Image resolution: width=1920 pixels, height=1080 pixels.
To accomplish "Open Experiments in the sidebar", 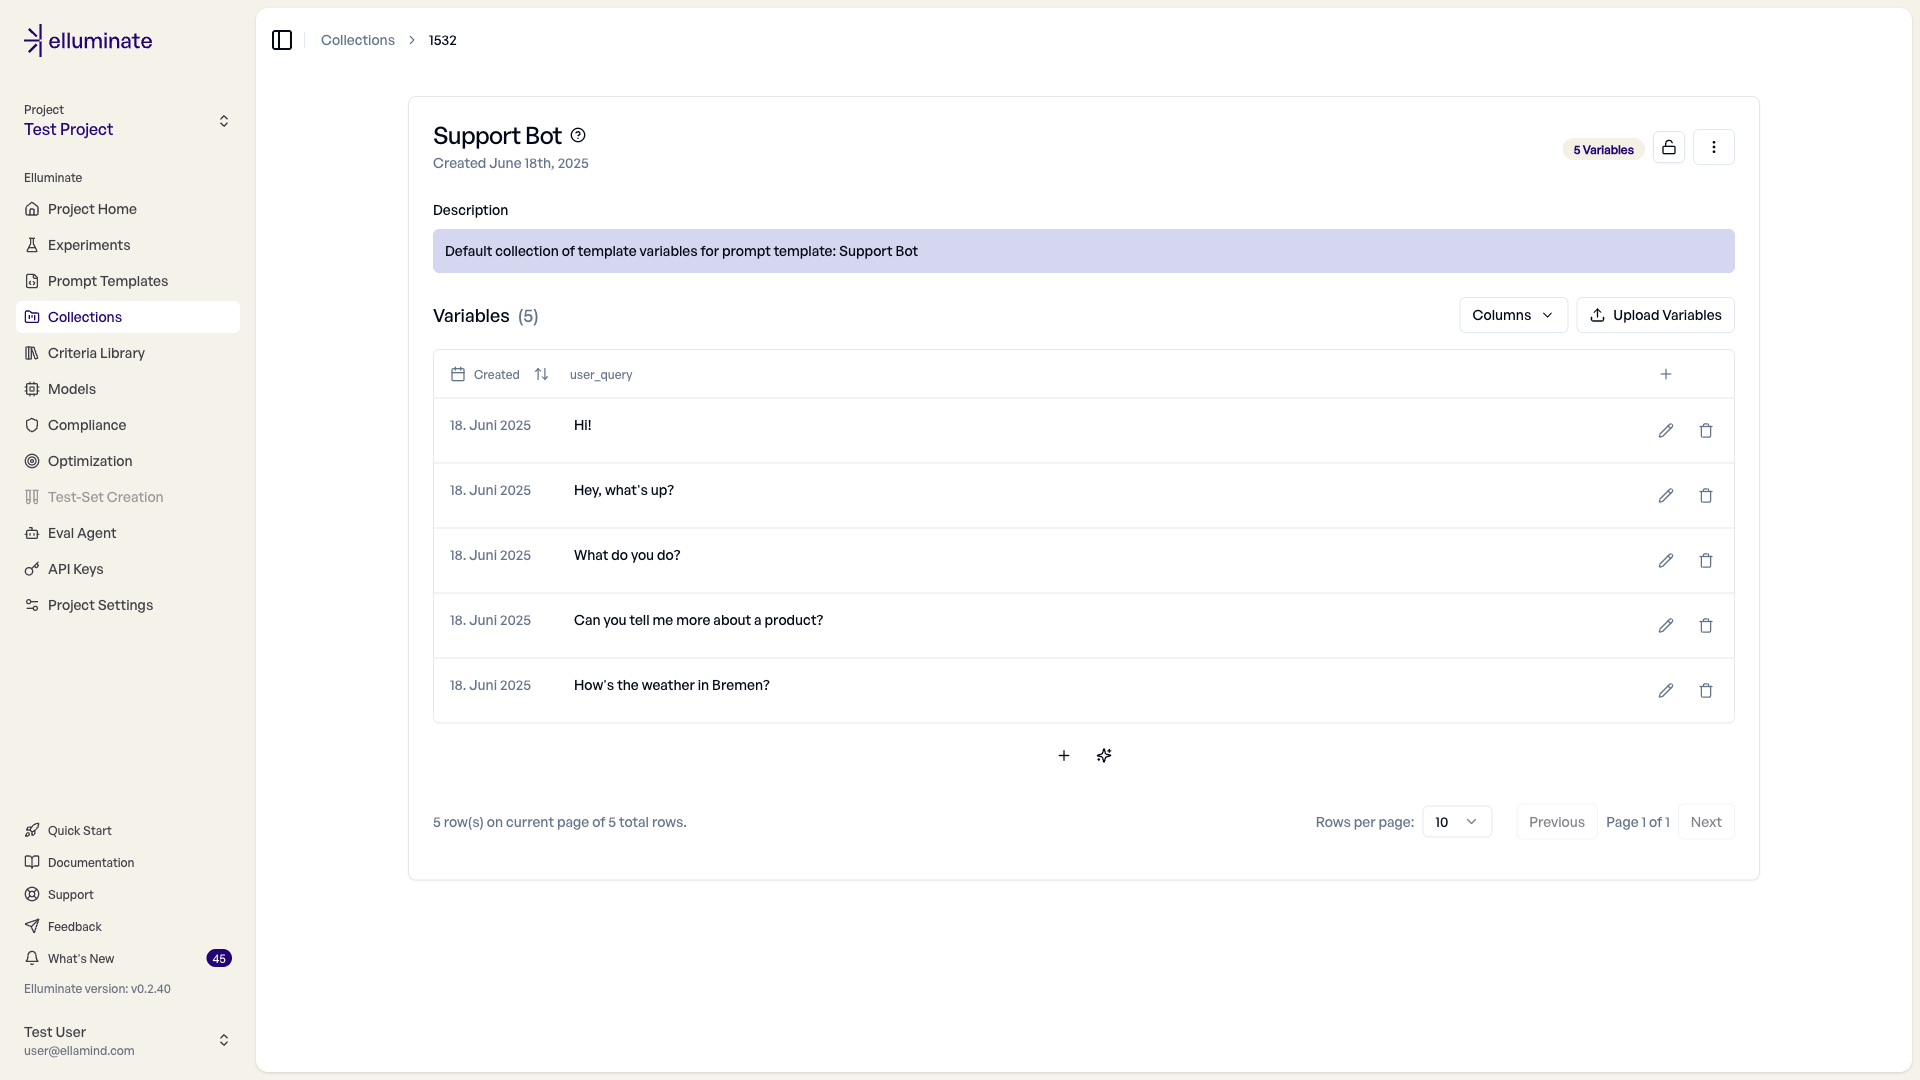I will tap(89, 245).
